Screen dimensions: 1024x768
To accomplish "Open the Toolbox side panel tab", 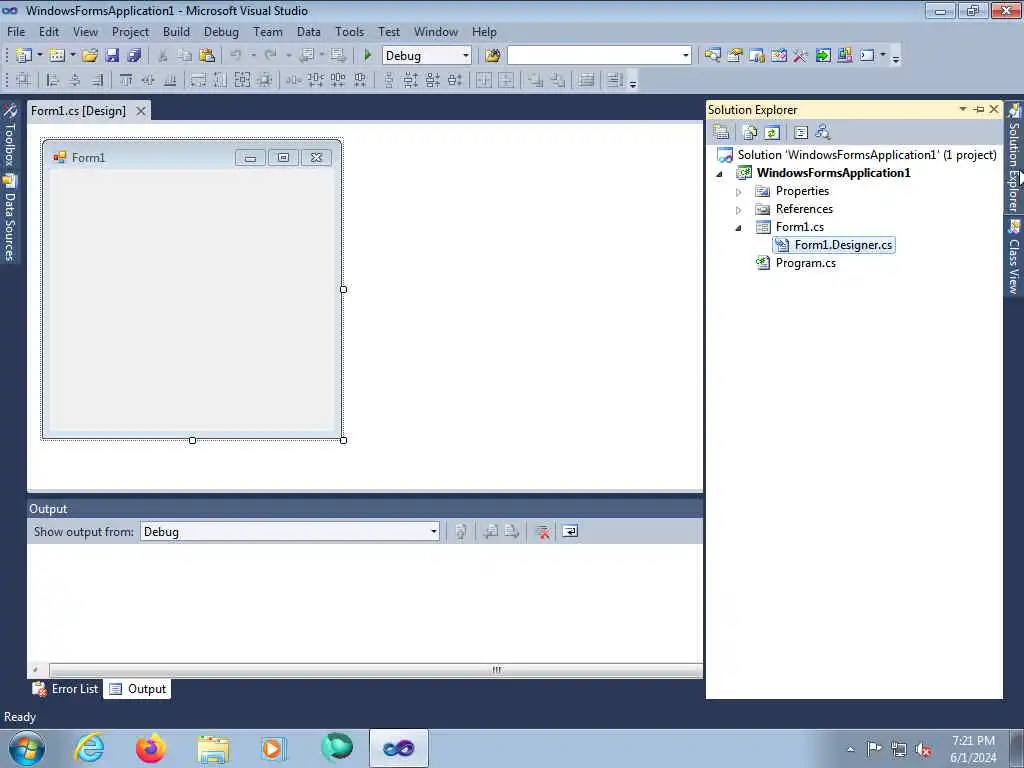I will 10,136.
